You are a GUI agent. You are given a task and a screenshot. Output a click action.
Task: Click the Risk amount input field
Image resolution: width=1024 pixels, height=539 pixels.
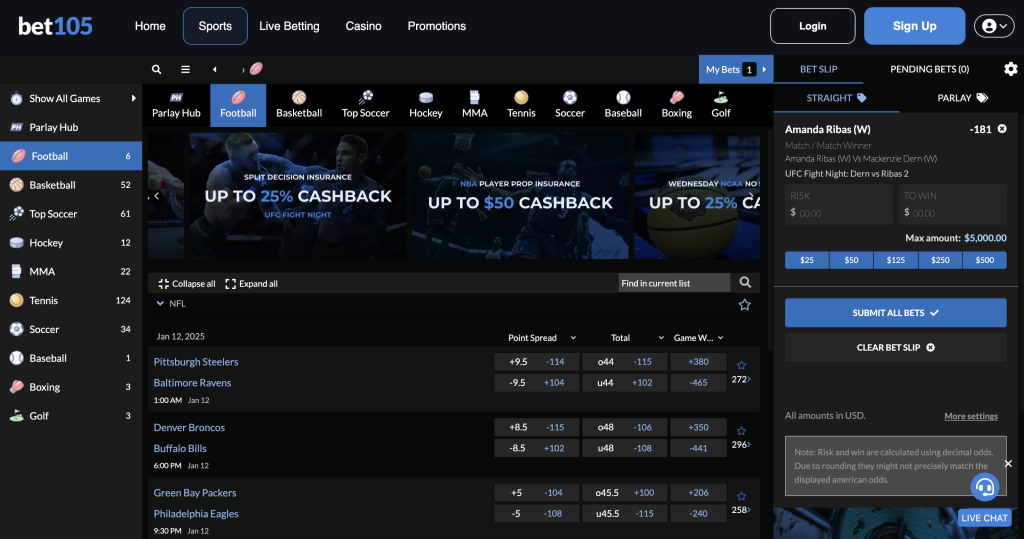pos(838,212)
